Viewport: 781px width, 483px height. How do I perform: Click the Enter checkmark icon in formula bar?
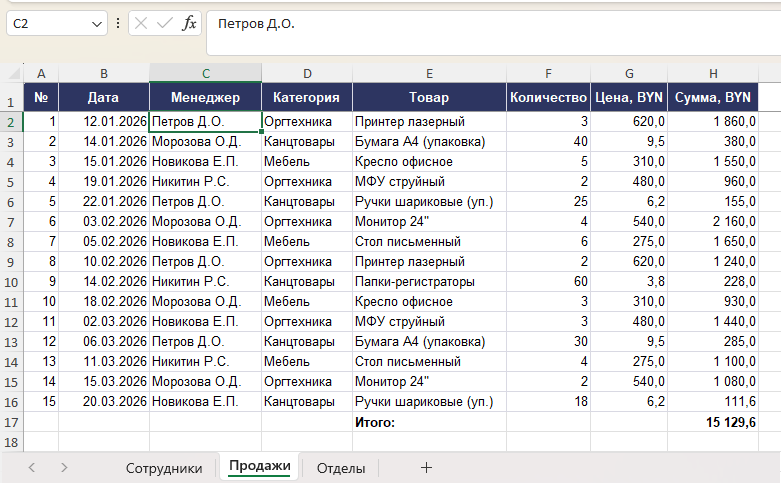point(165,23)
